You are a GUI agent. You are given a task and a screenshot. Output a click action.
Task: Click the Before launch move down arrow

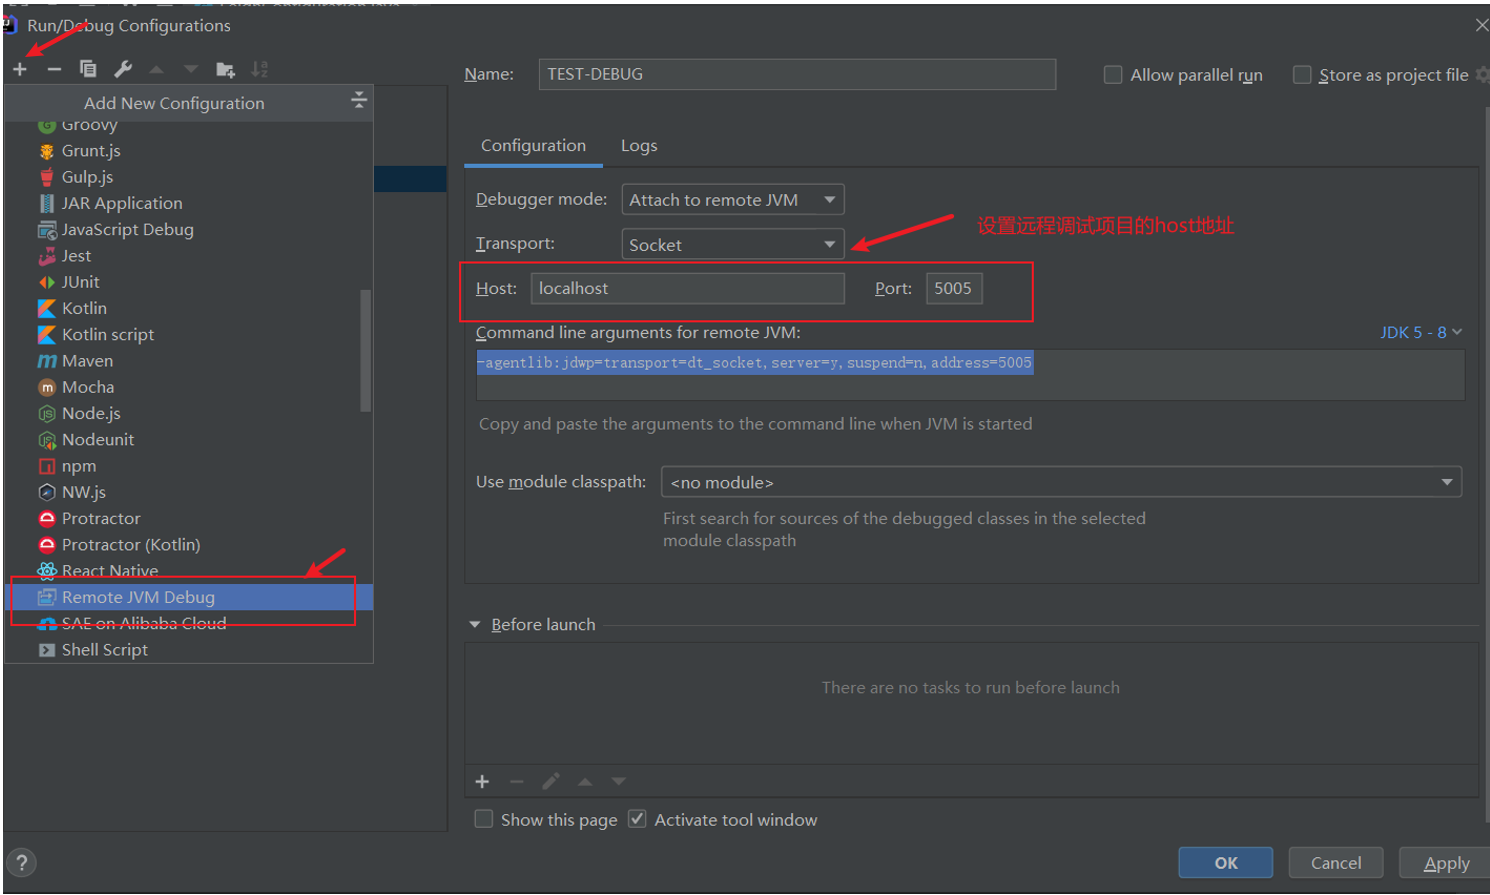point(619,781)
